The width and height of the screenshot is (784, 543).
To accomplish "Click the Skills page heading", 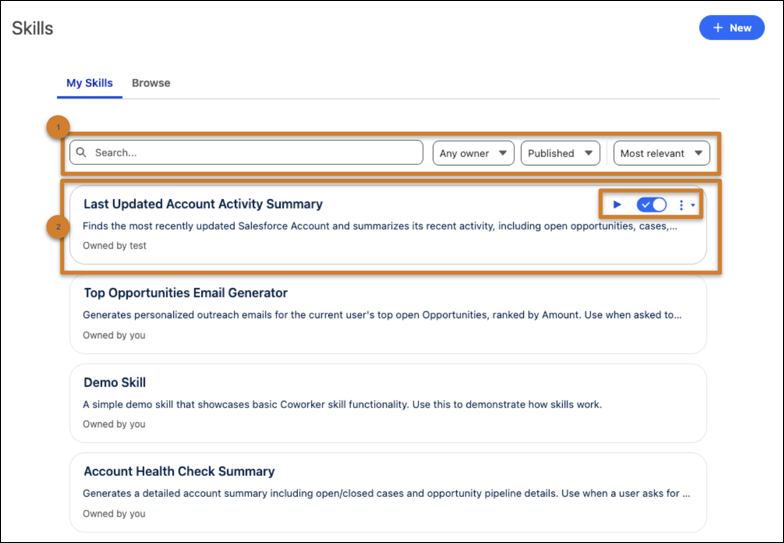I will coord(32,28).
